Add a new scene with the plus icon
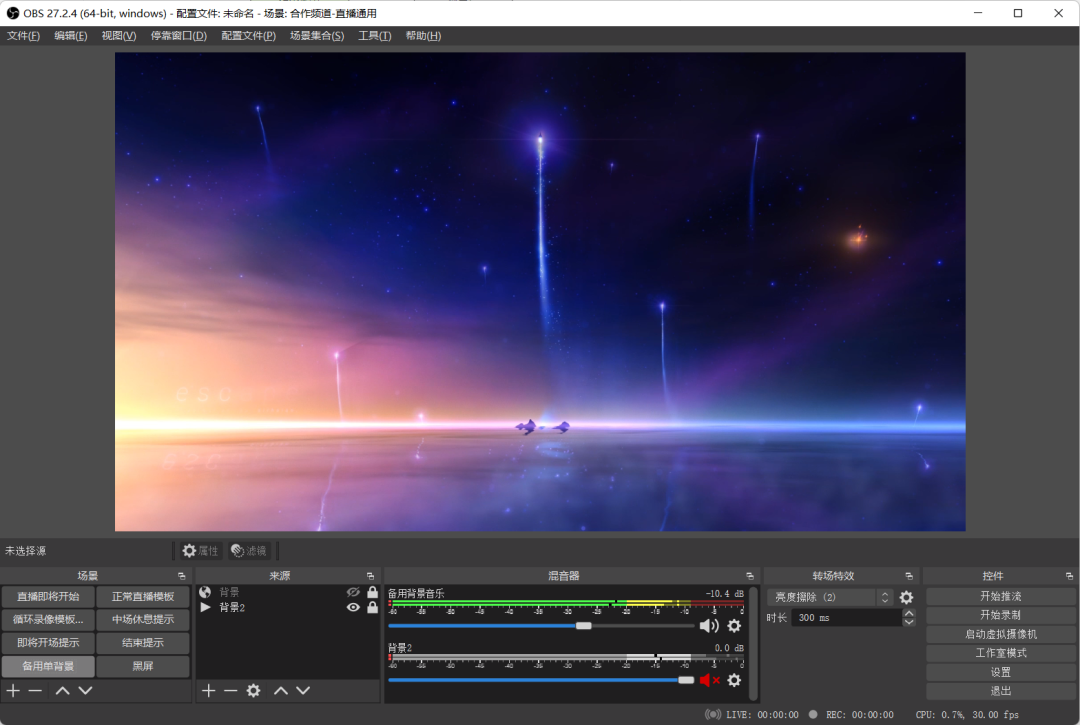Image resolution: width=1080 pixels, height=725 pixels. tap(13, 691)
